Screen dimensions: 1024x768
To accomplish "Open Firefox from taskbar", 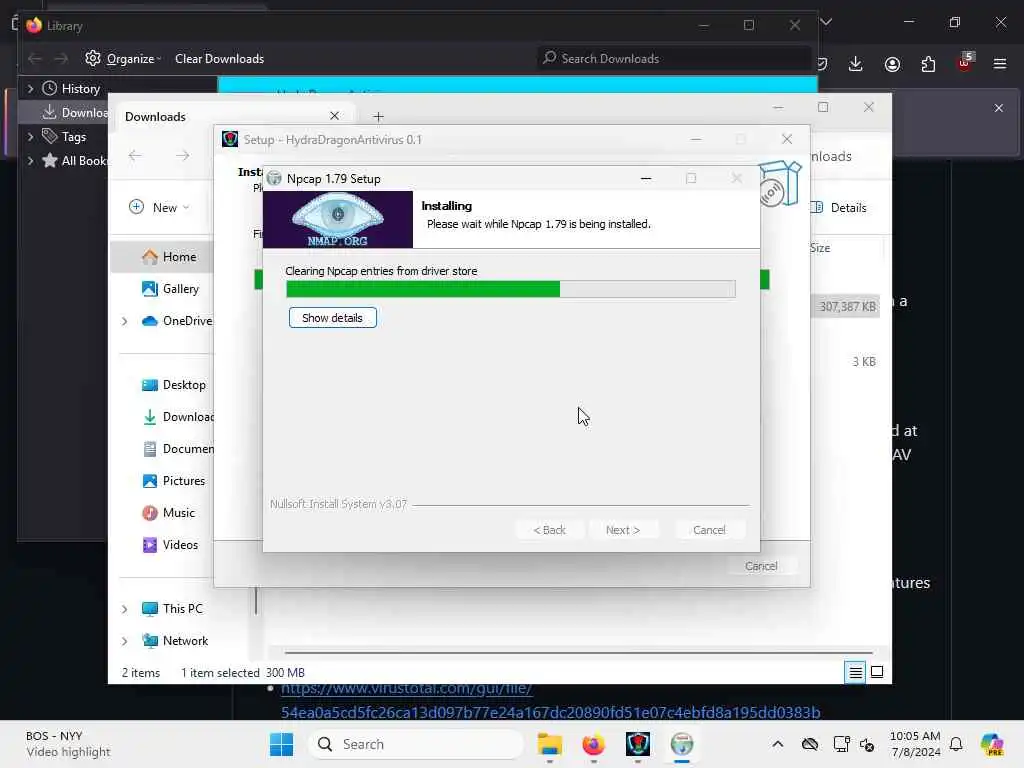I will pyautogui.click(x=593, y=744).
